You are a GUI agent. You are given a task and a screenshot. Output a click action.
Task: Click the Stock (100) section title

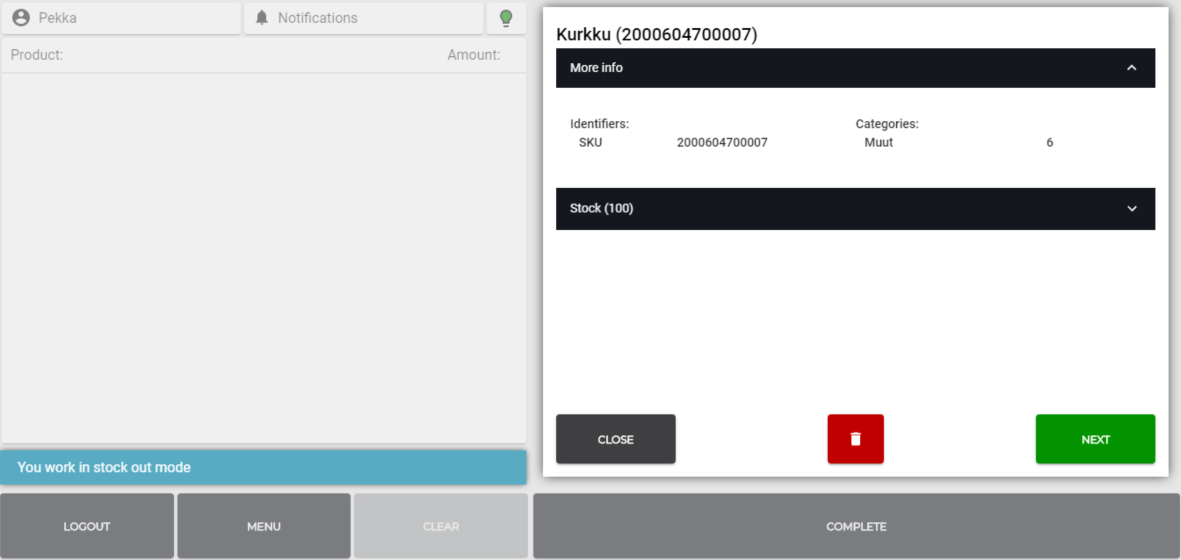point(601,209)
